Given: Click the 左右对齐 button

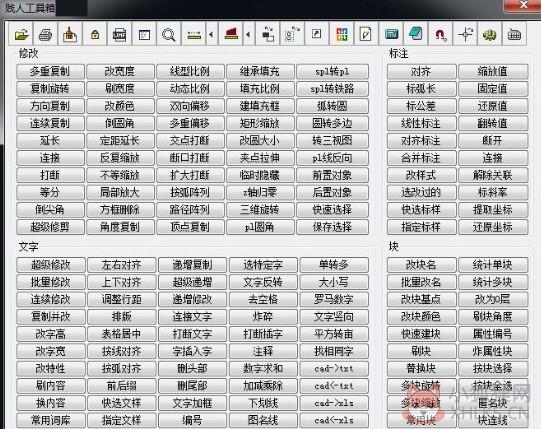Looking at the screenshot, I should click(121, 265).
